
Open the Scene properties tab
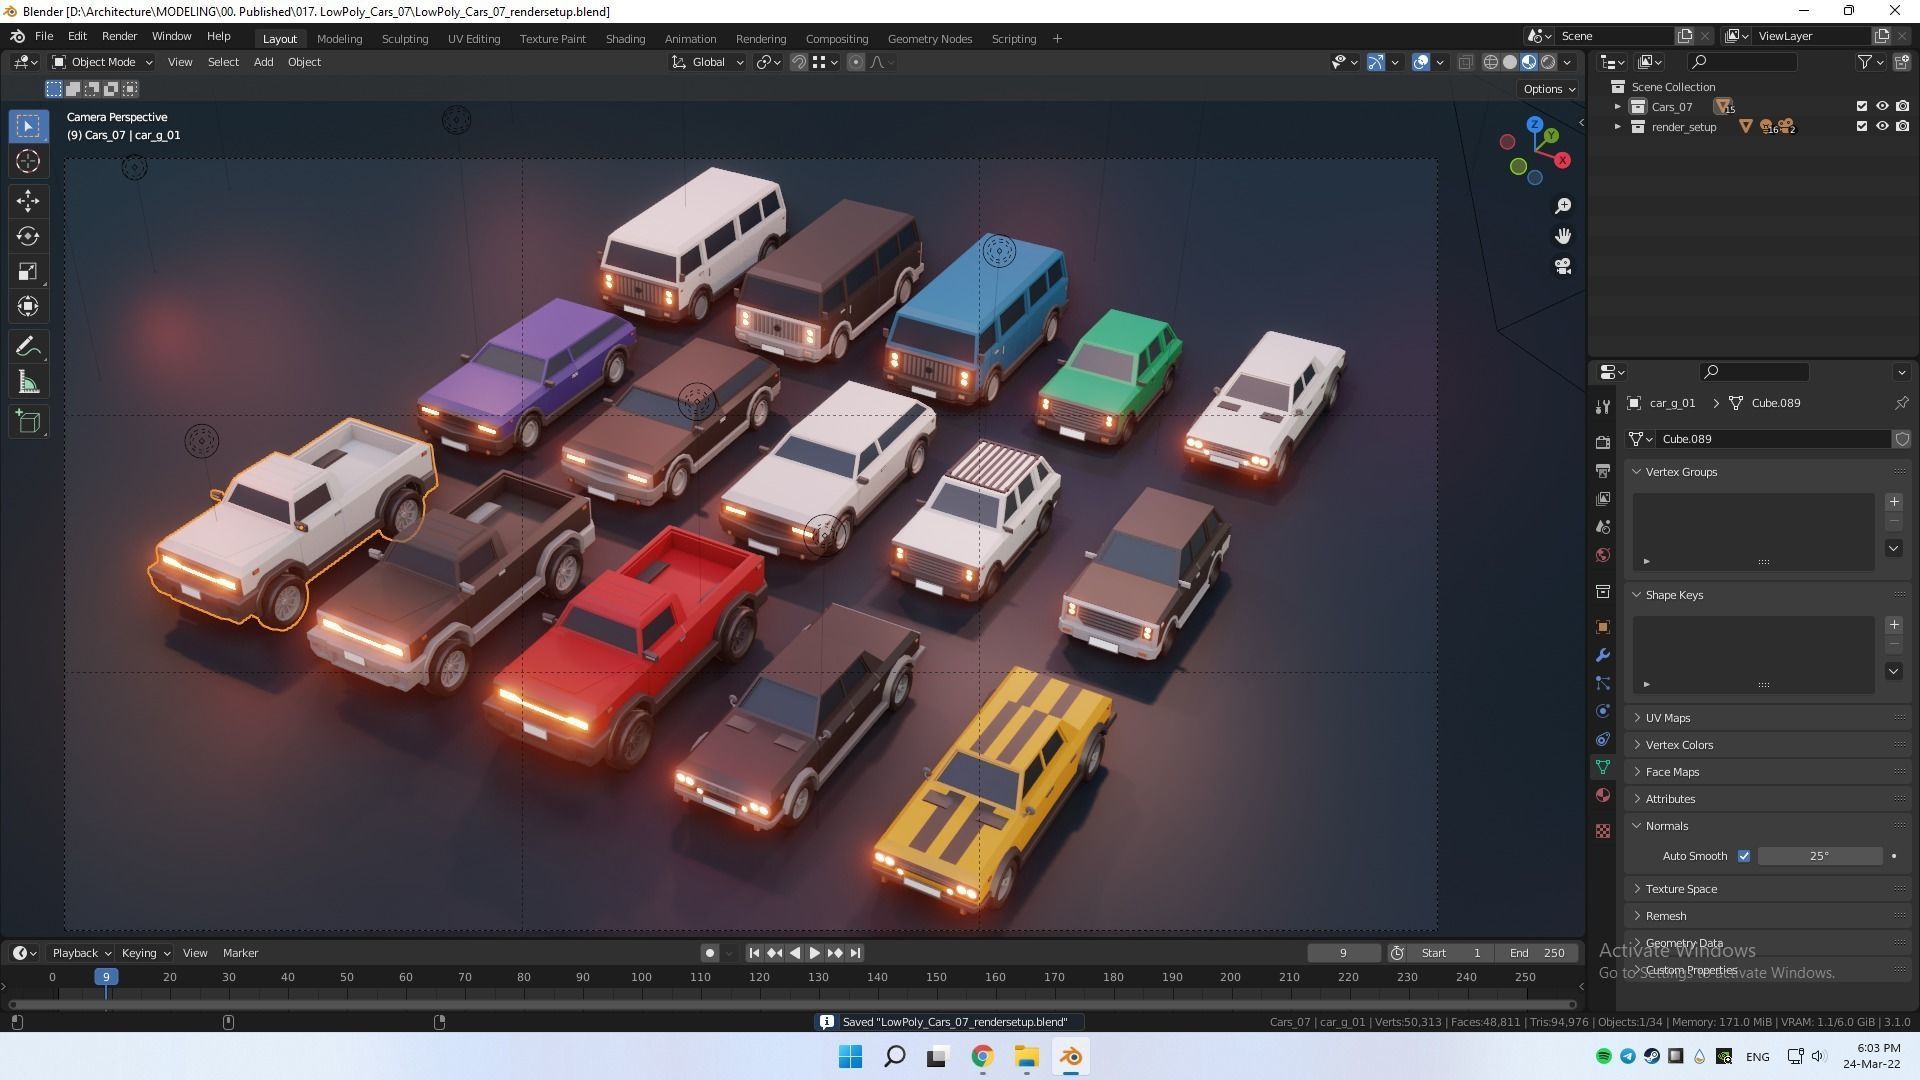[1603, 526]
